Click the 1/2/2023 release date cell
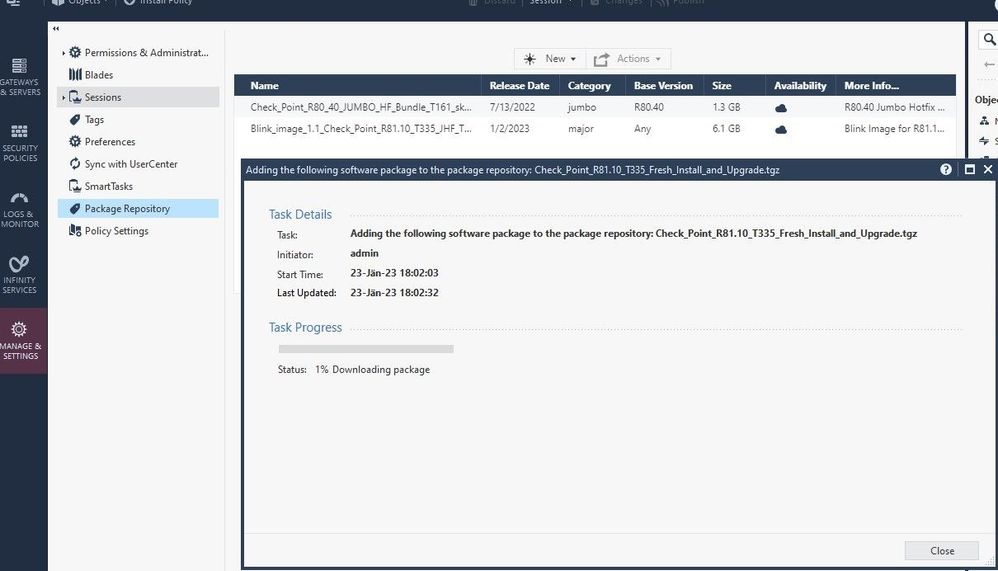This screenshot has height=571, width=998. (509, 129)
